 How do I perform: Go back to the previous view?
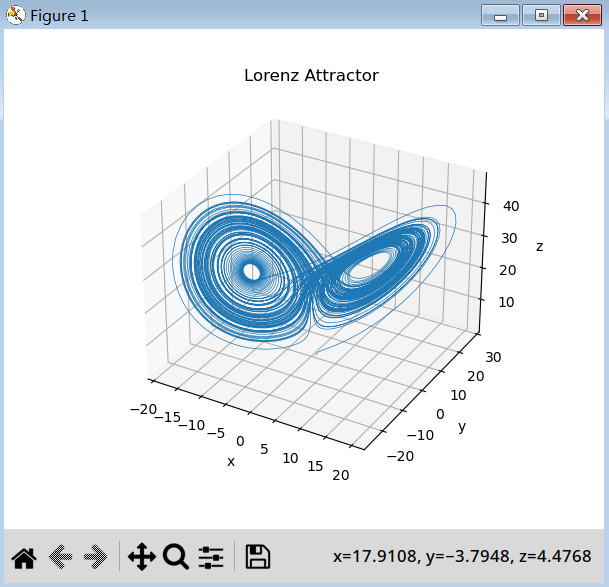tap(60, 557)
